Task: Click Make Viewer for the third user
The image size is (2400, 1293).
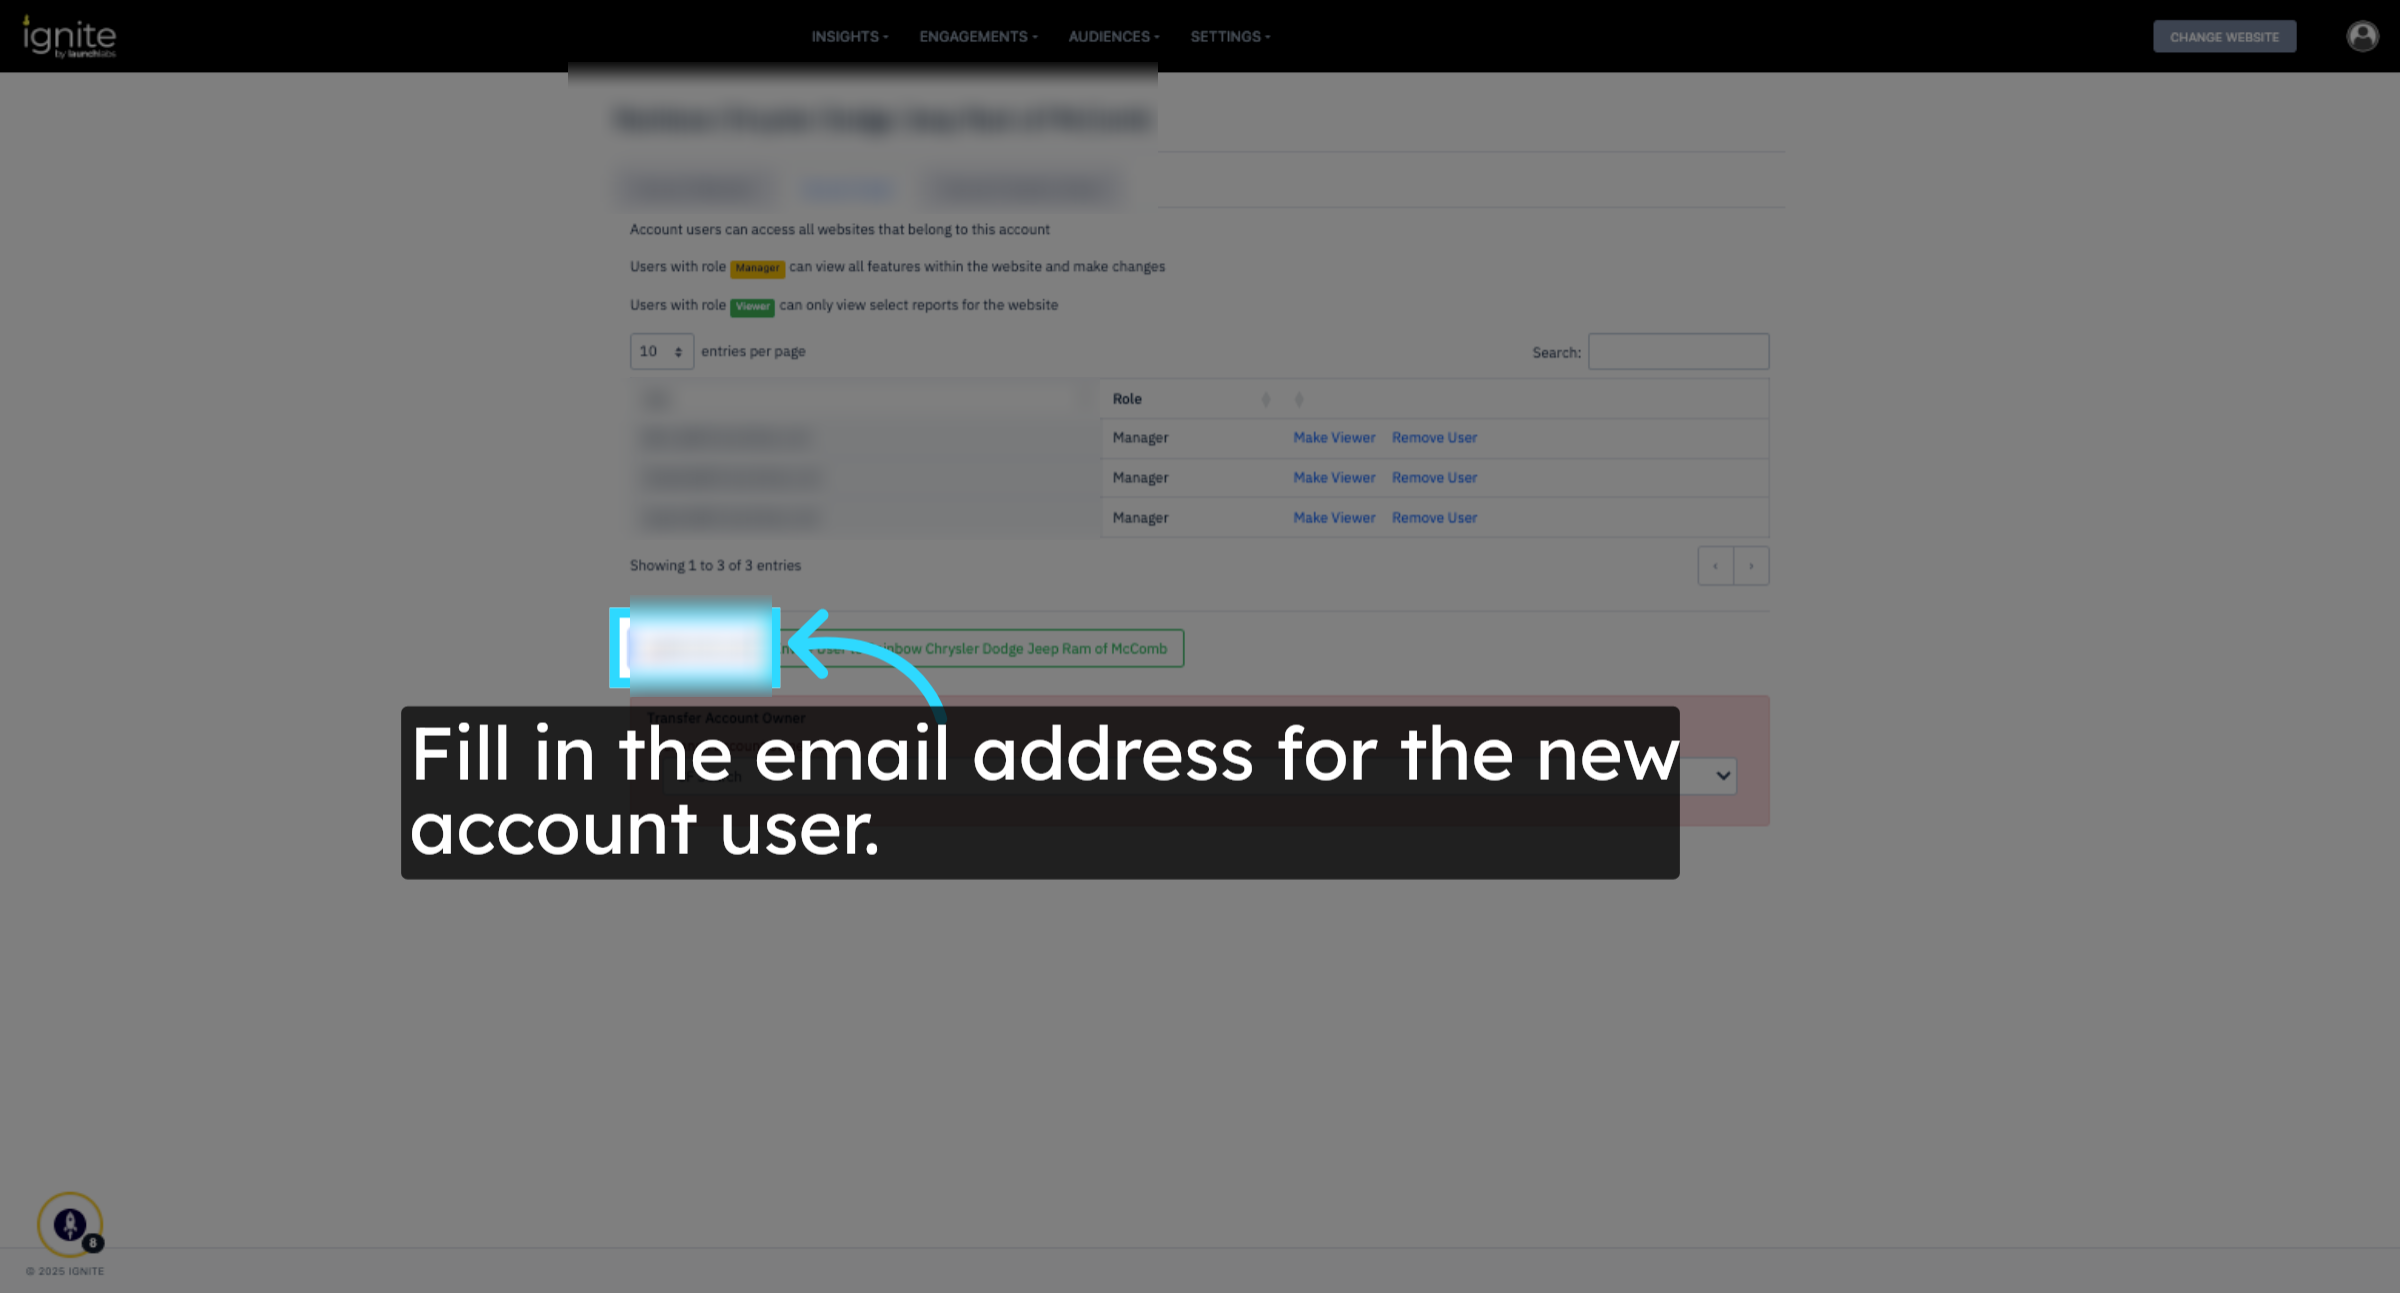Action: click(1333, 518)
